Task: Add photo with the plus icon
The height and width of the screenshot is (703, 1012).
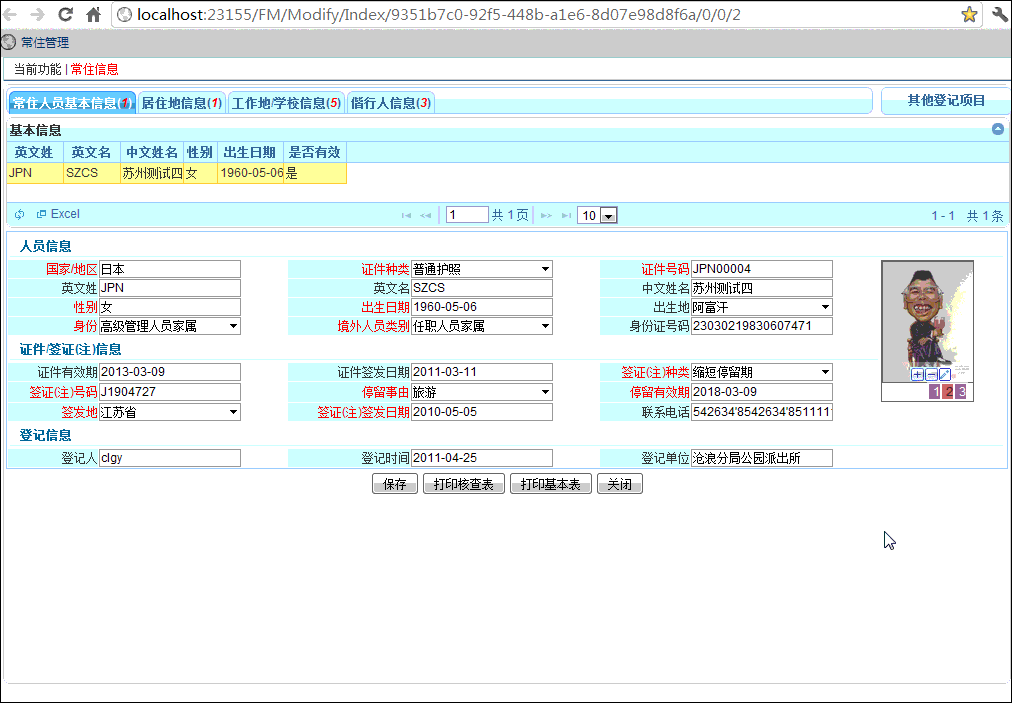Action: [917, 374]
